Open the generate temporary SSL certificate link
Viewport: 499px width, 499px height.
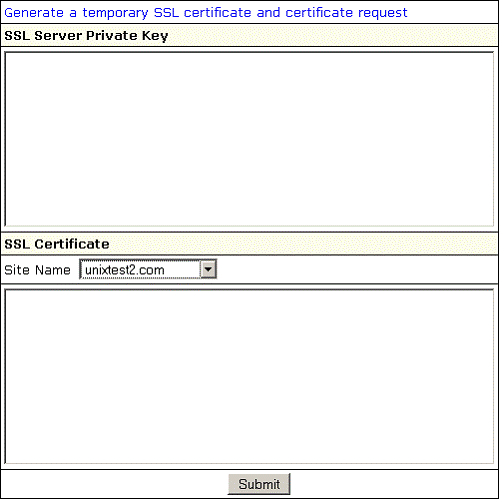pos(206,13)
